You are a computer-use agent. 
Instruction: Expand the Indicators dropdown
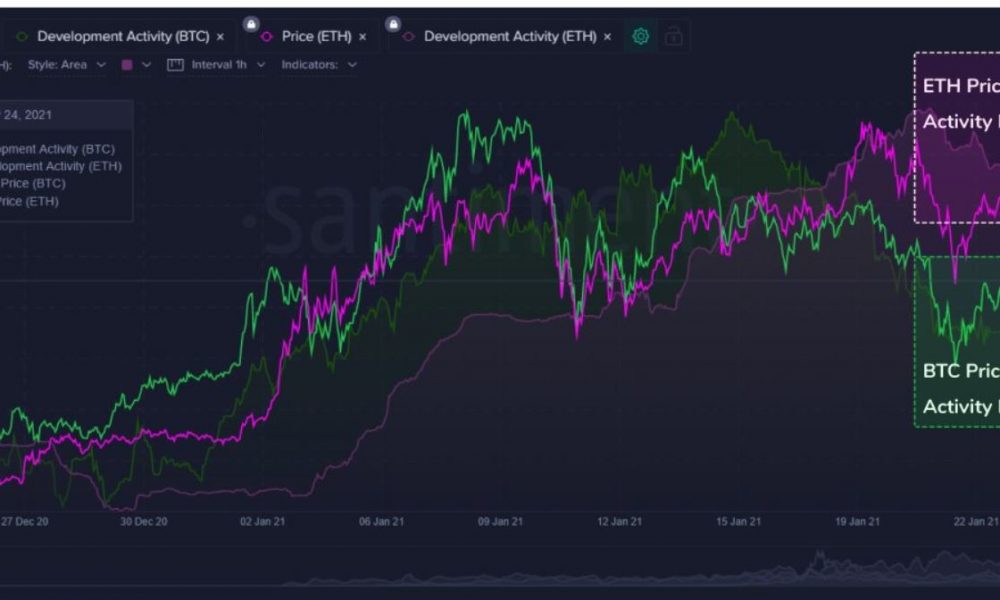tap(319, 64)
